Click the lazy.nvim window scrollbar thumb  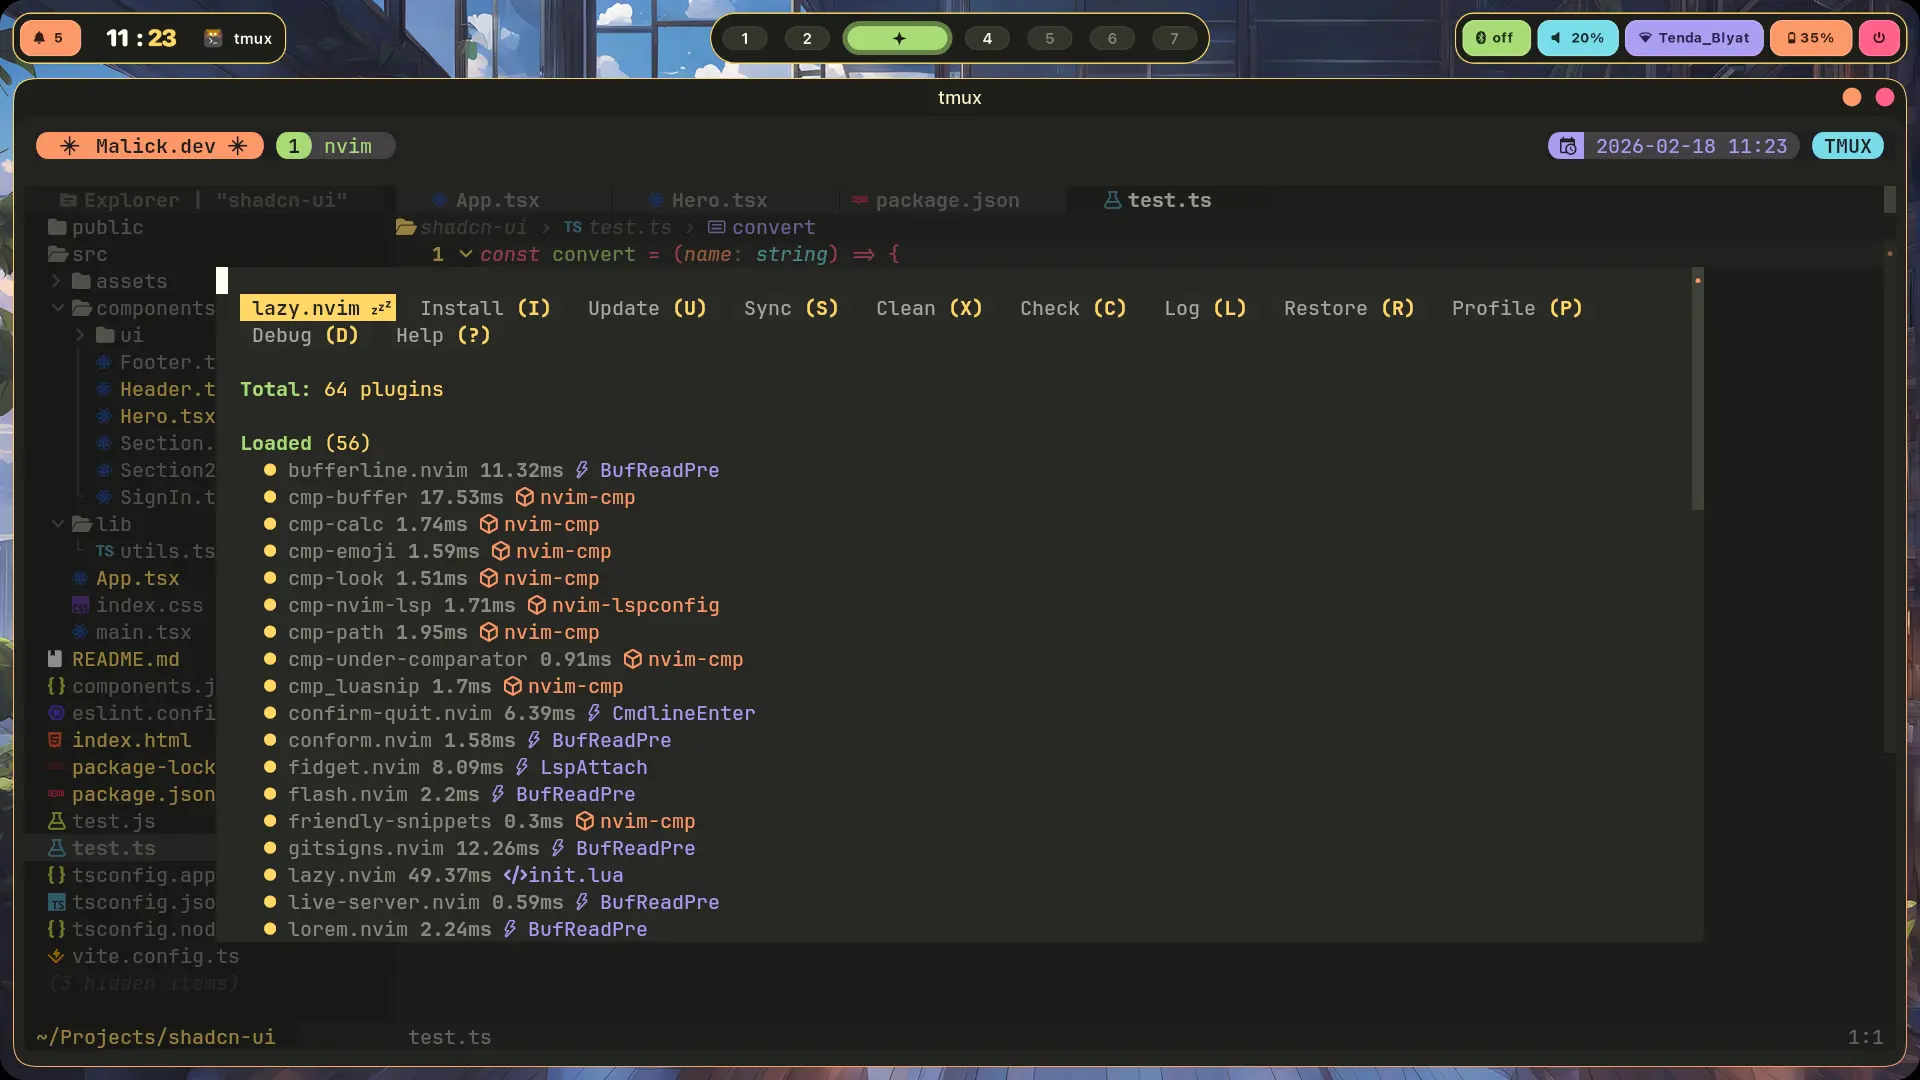1697,390
